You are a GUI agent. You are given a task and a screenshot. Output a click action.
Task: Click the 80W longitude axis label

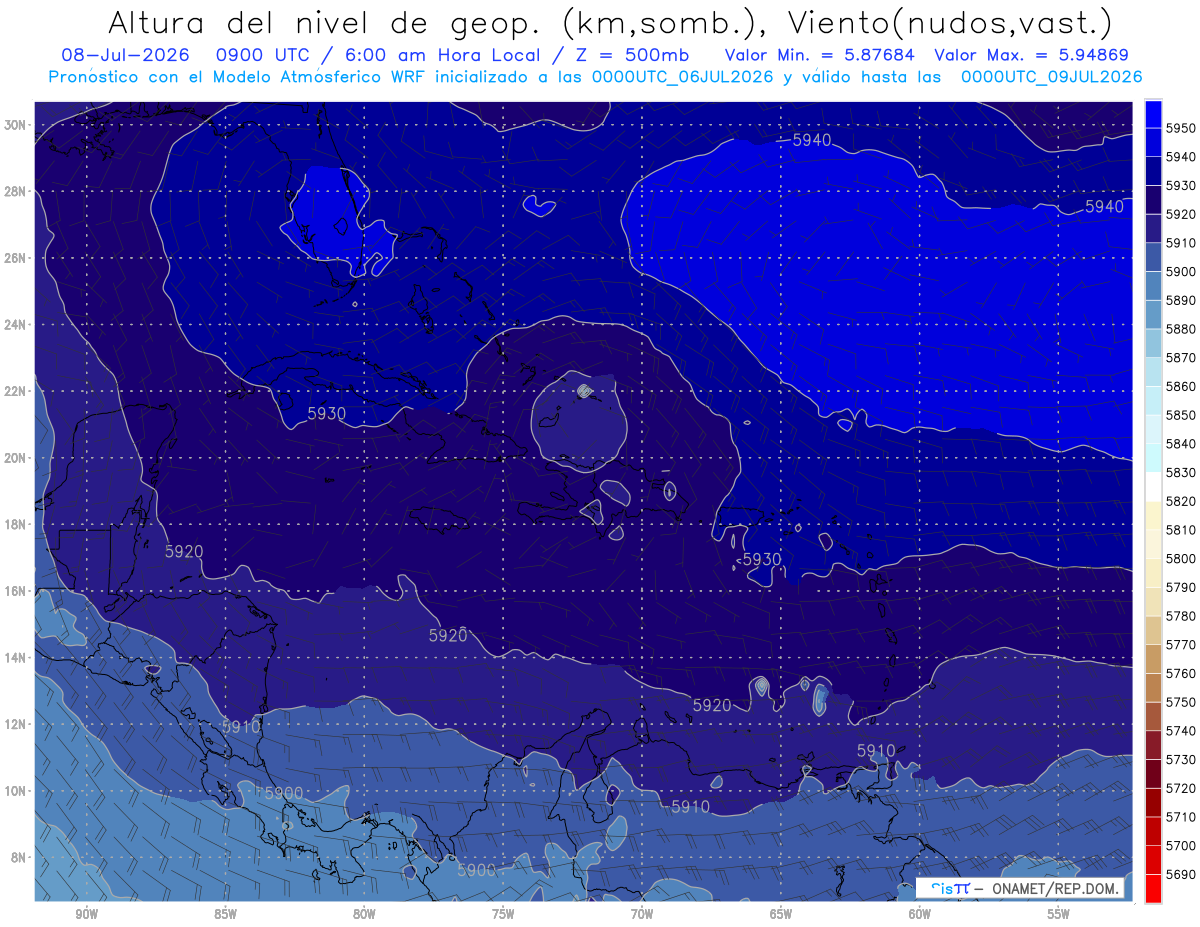click(x=364, y=914)
